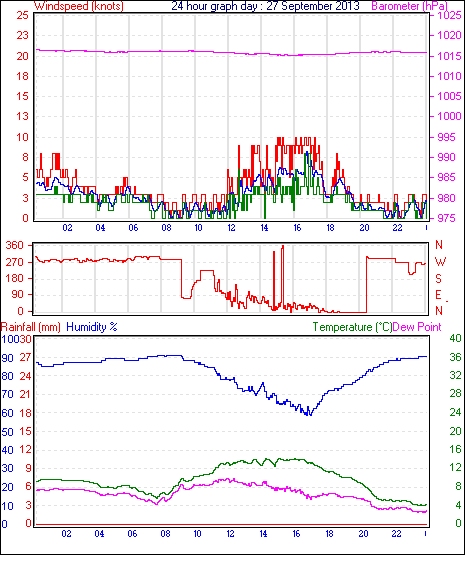This screenshot has height=563, width=465.
Task: Click the 1025 barometer scale value
Action: click(x=449, y=15)
